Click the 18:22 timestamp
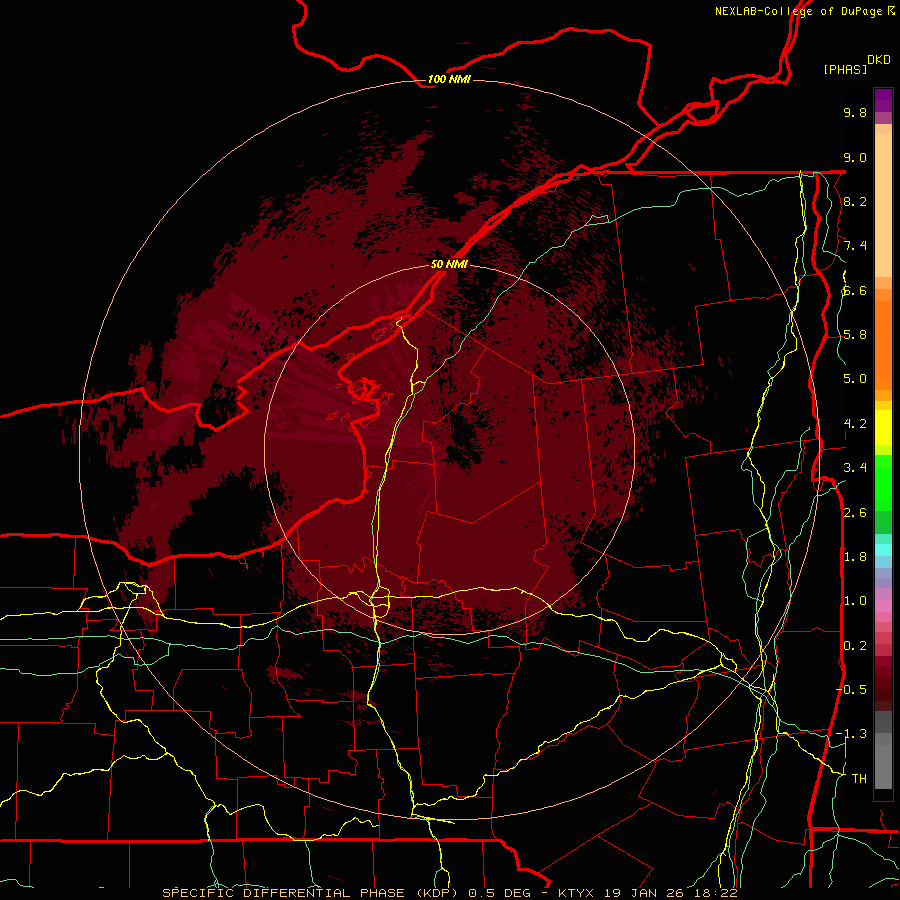 point(718,893)
